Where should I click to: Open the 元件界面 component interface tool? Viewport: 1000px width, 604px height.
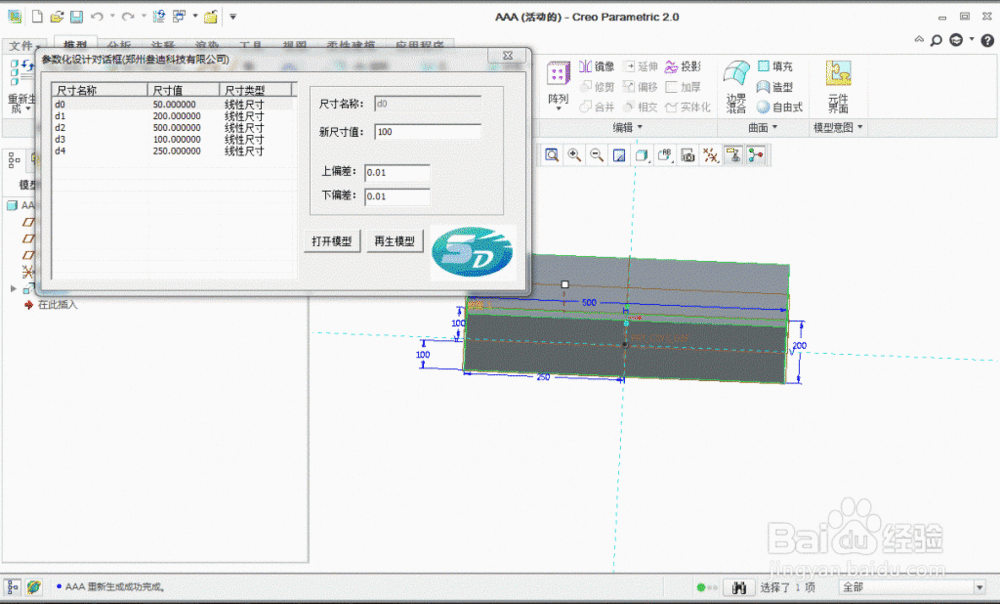(838, 87)
